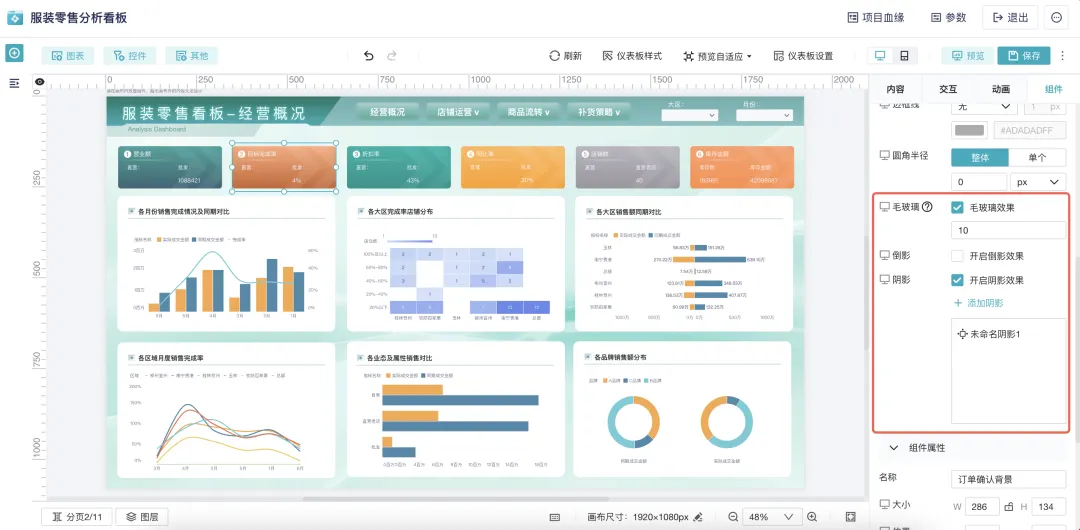Image resolution: width=1080 pixels, height=530 pixels.
Task: Switch to the 动画 tab
Action: pyautogui.click(x=1000, y=89)
